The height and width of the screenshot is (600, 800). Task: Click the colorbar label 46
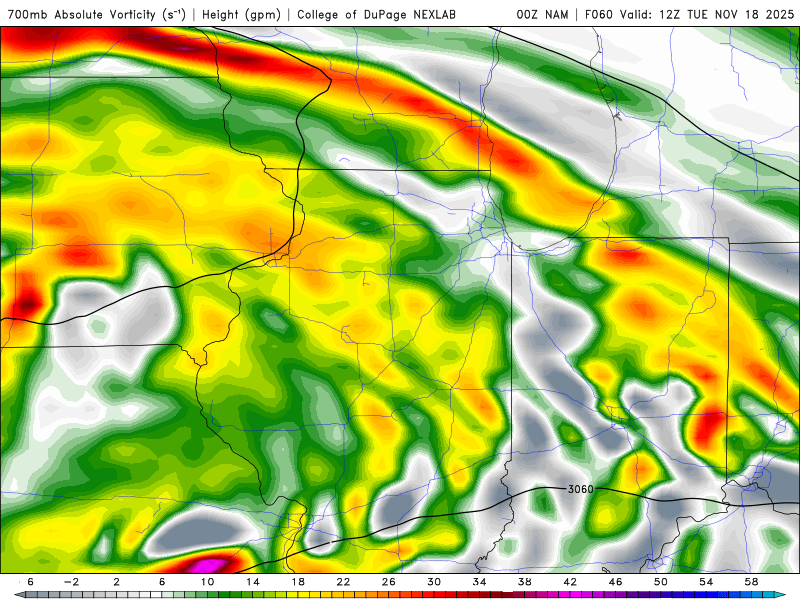(615, 582)
